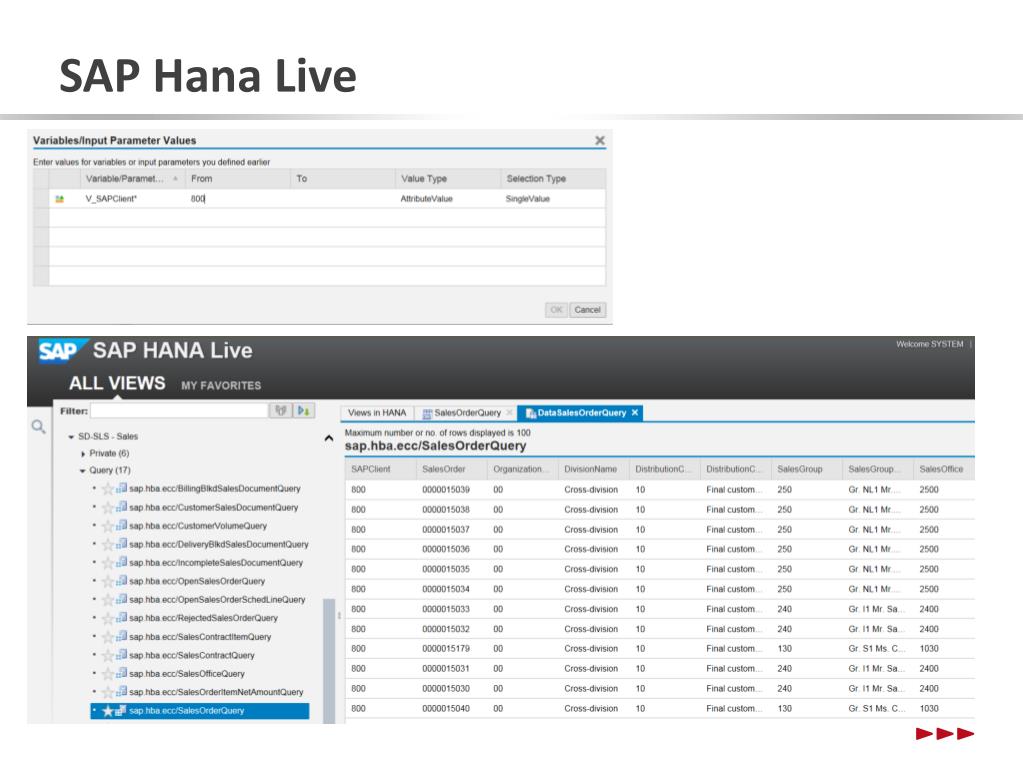Image resolution: width=1023 pixels, height=767 pixels.
Task: Click view icon of SalesOfficeQuery
Action: 121,672
